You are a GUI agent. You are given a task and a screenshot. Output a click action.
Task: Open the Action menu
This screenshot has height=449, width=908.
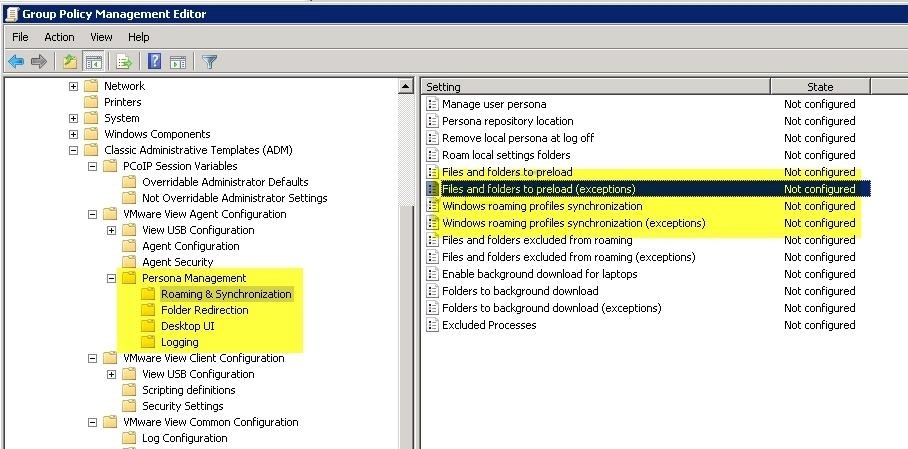coord(59,37)
